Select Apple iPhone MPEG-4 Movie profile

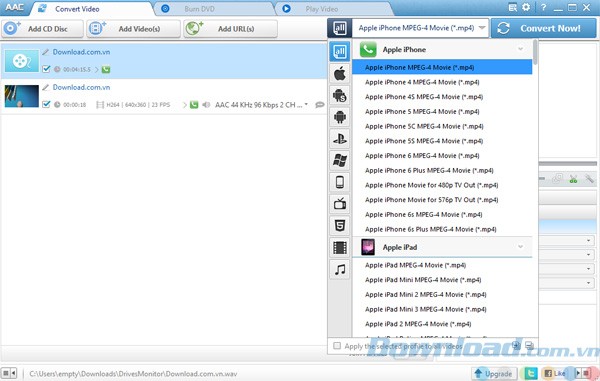tap(442, 67)
